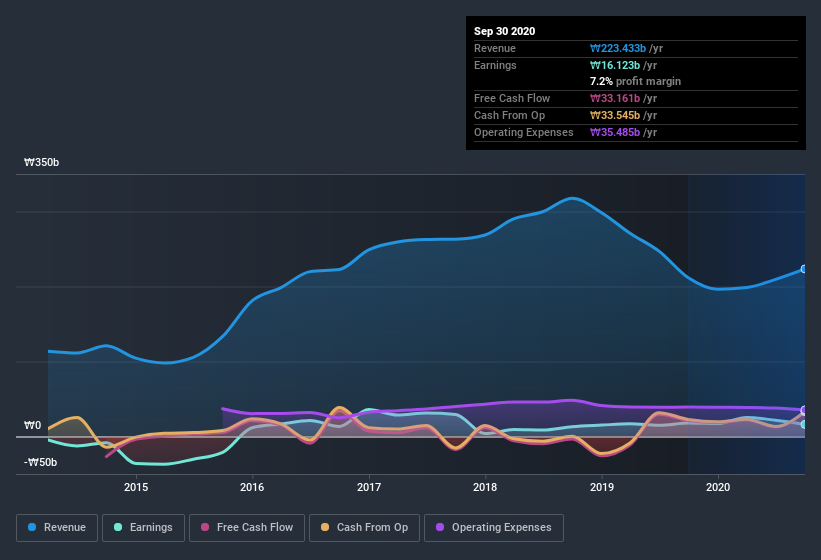Viewport: 821px width, 560px height.
Task: Select the 2019 year label on axis
Action: [x=602, y=487]
